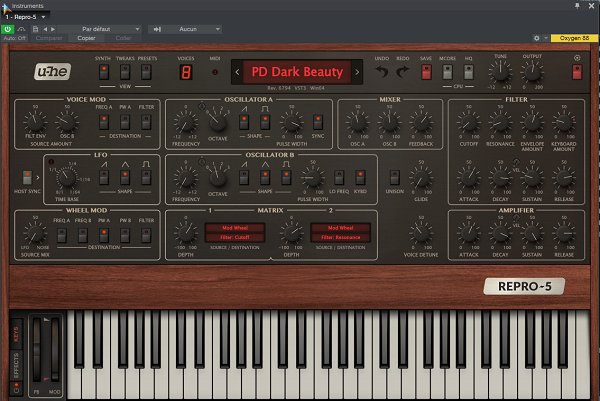
Task: Click the master TUNE knob
Action: pos(500,72)
